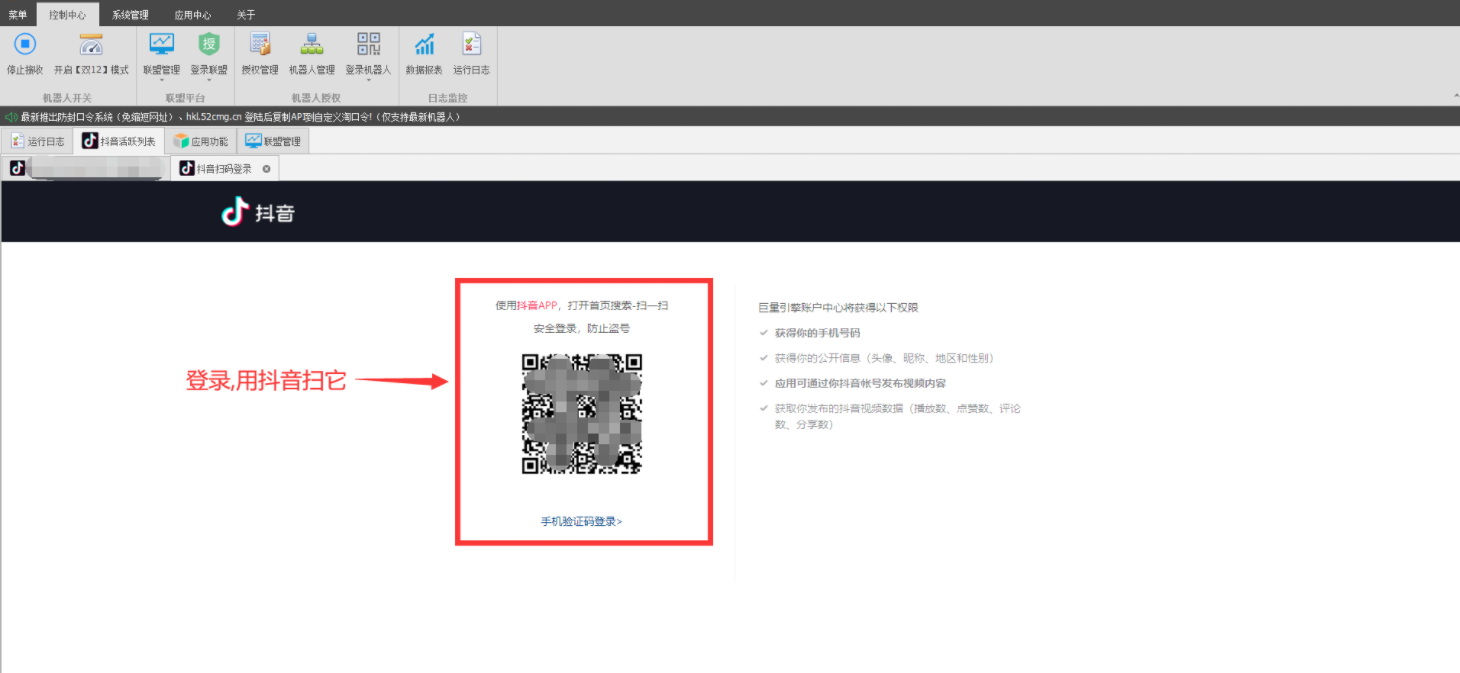
Task: Collapse the ribbon with the corner arrow
Action: pos(1454,95)
